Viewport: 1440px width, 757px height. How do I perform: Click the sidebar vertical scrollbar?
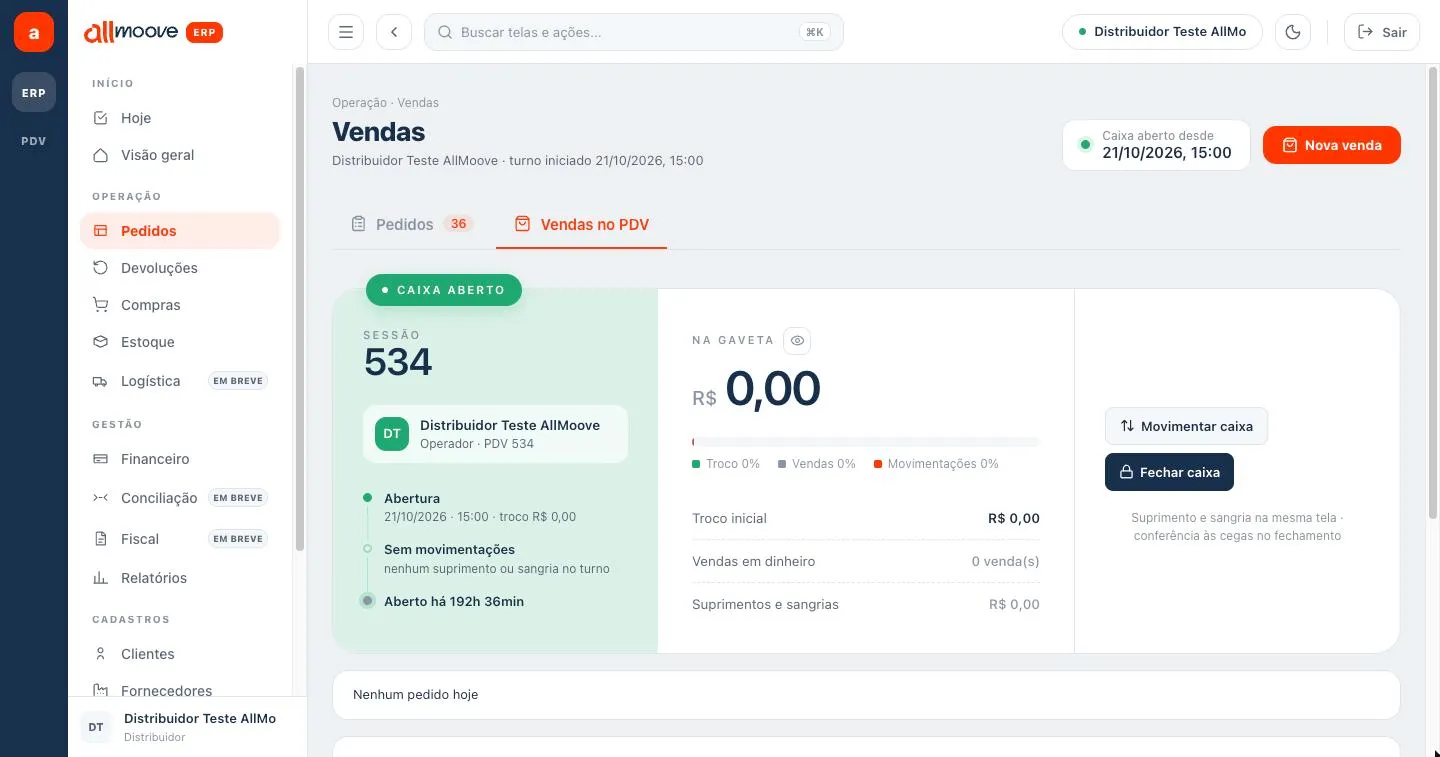point(298,308)
